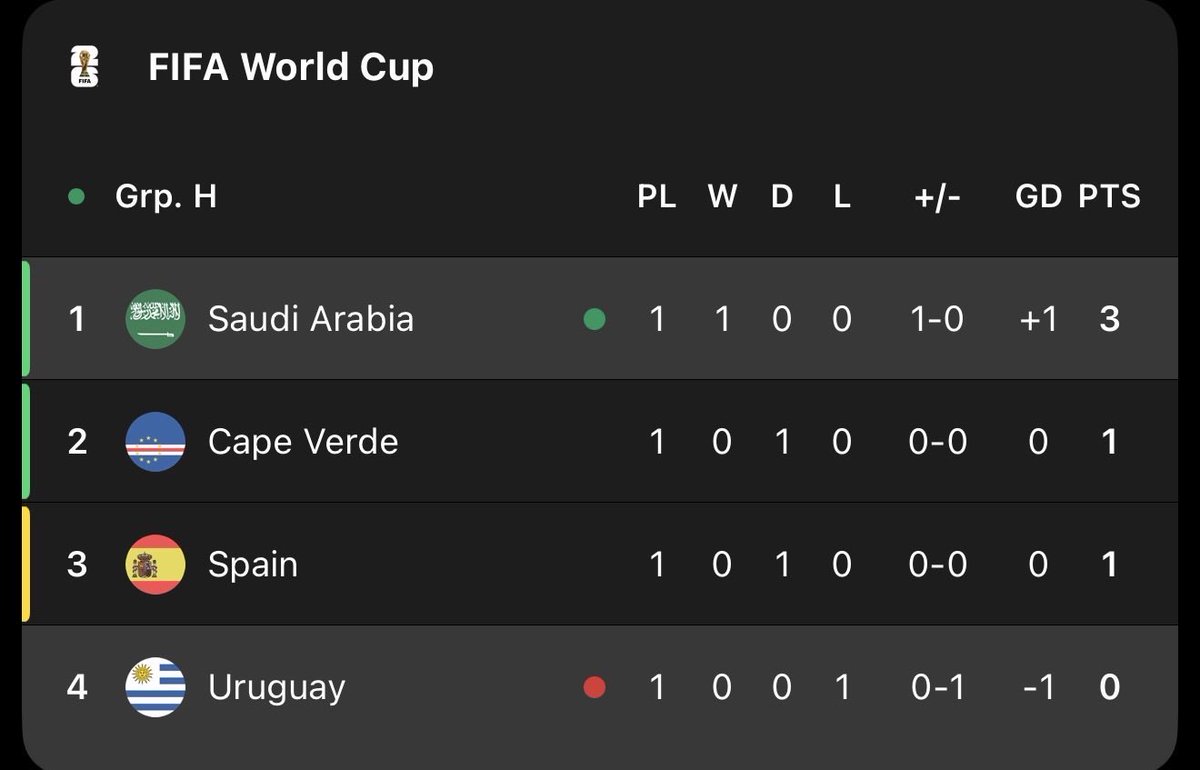Tap the Saudi Arabia flag icon
Viewport: 1200px width, 770px height.
pyautogui.click(x=155, y=319)
